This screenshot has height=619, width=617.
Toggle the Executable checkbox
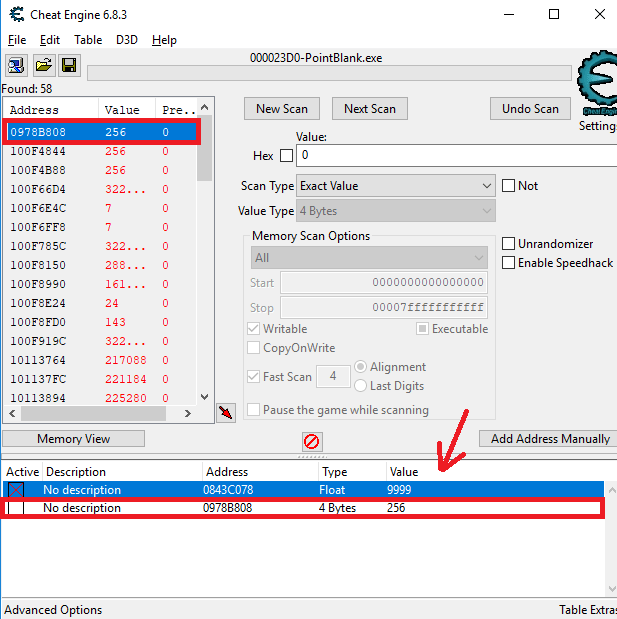[x=422, y=329]
